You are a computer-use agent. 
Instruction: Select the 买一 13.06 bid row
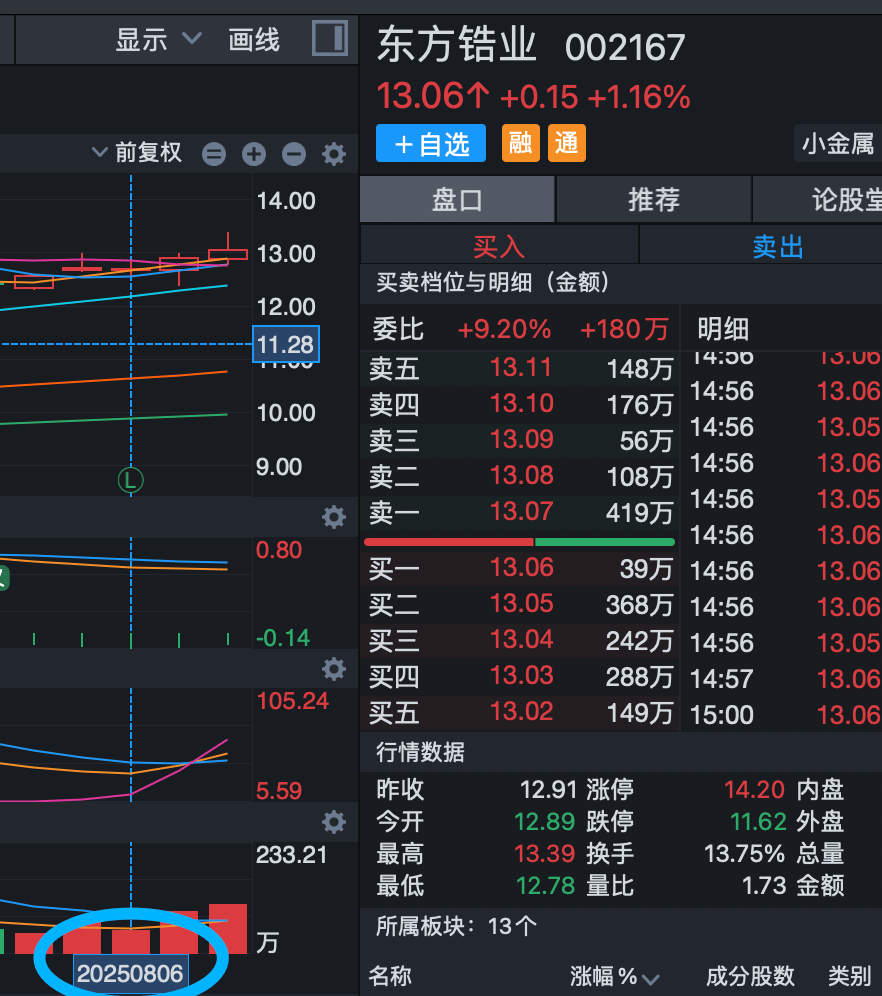pyautogui.click(x=520, y=569)
